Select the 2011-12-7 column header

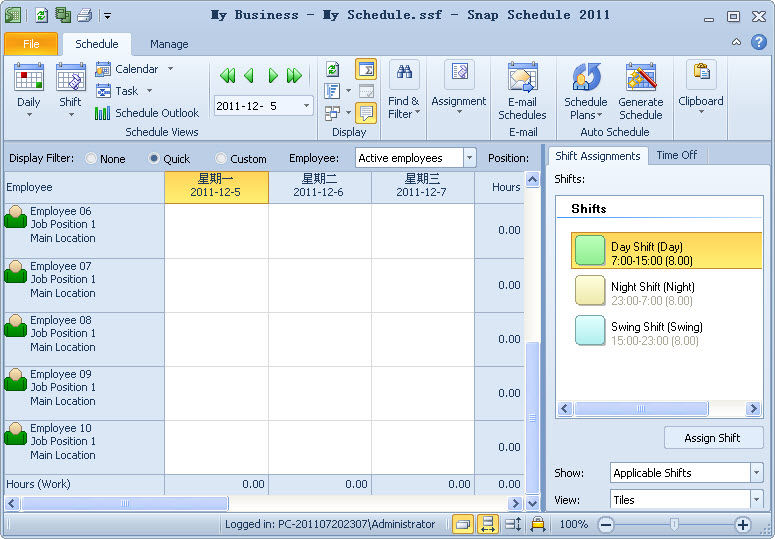point(422,187)
